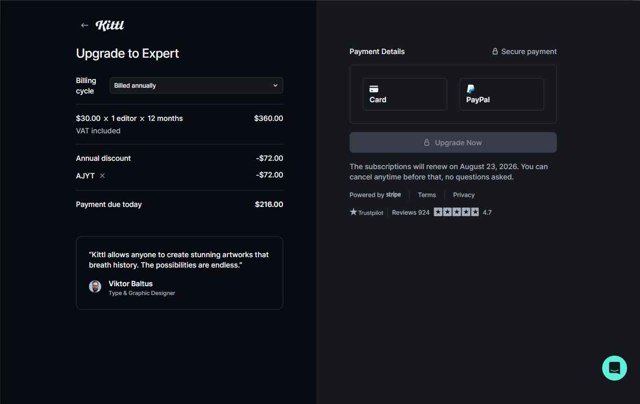Open the chat support widget
The height and width of the screenshot is (404, 640).
(x=614, y=368)
